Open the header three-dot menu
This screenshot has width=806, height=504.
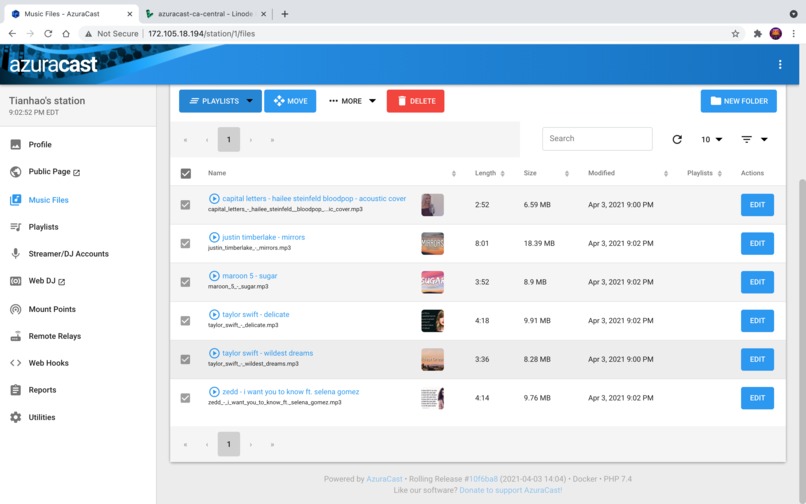(x=780, y=64)
